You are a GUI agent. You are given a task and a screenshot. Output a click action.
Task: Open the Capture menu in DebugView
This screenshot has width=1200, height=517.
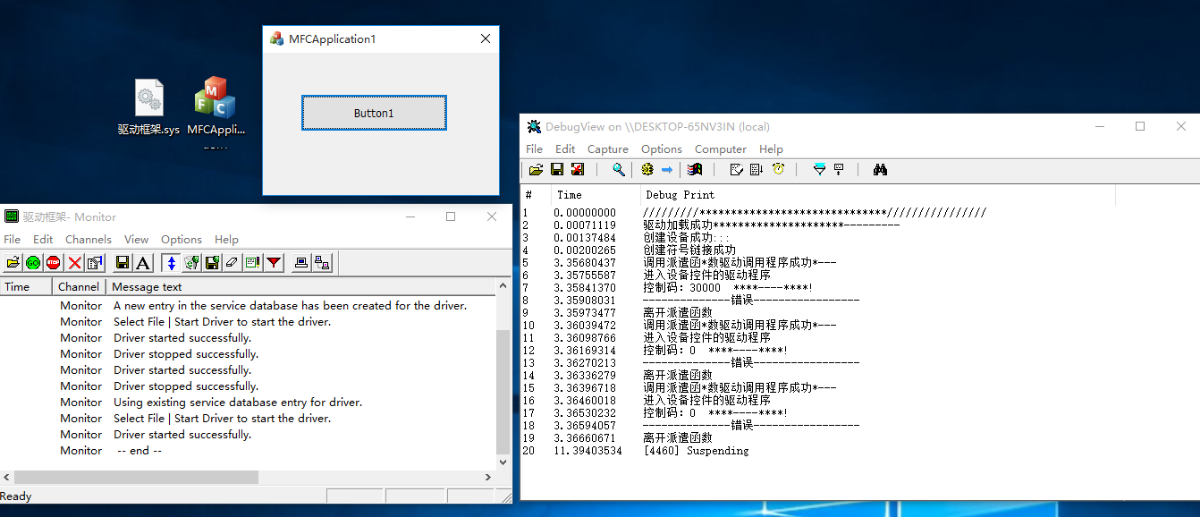click(608, 149)
